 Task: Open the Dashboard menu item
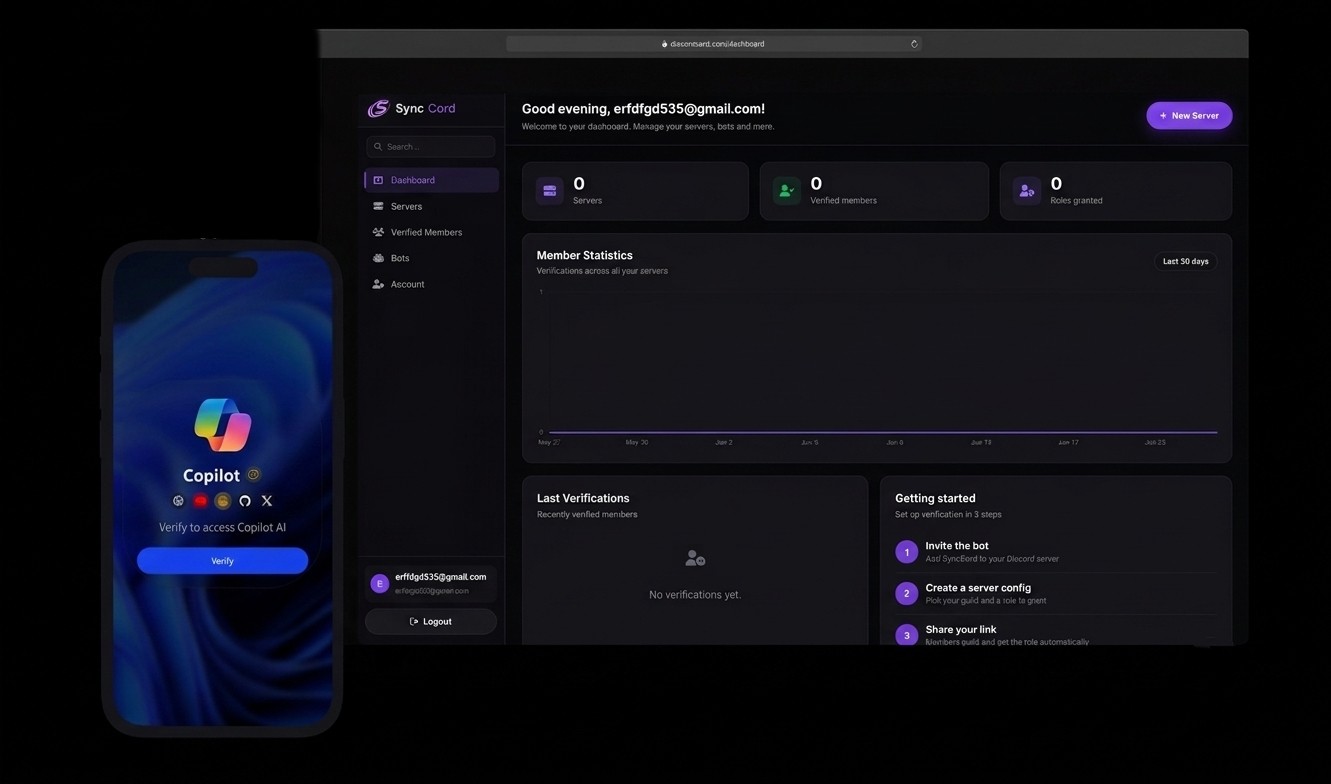tap(431, 180)
